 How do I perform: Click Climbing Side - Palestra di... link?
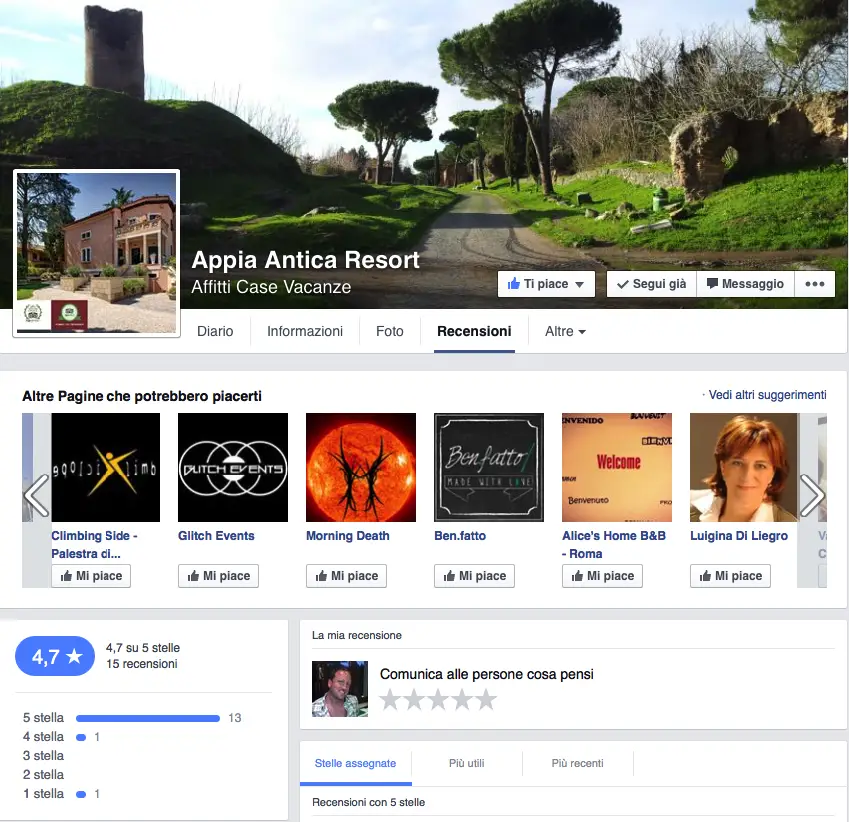tap(94, 544)
